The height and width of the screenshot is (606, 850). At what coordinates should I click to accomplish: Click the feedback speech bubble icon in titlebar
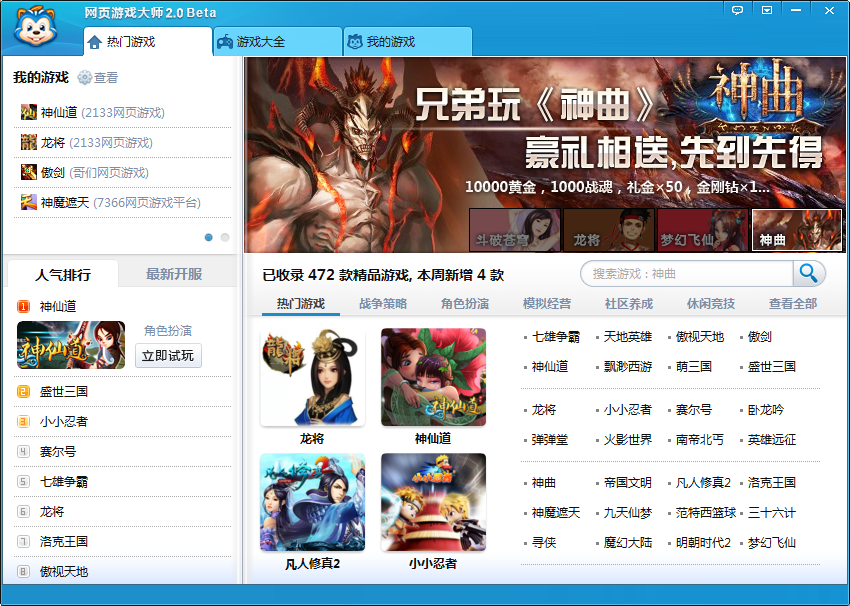[x=738, y=10]
